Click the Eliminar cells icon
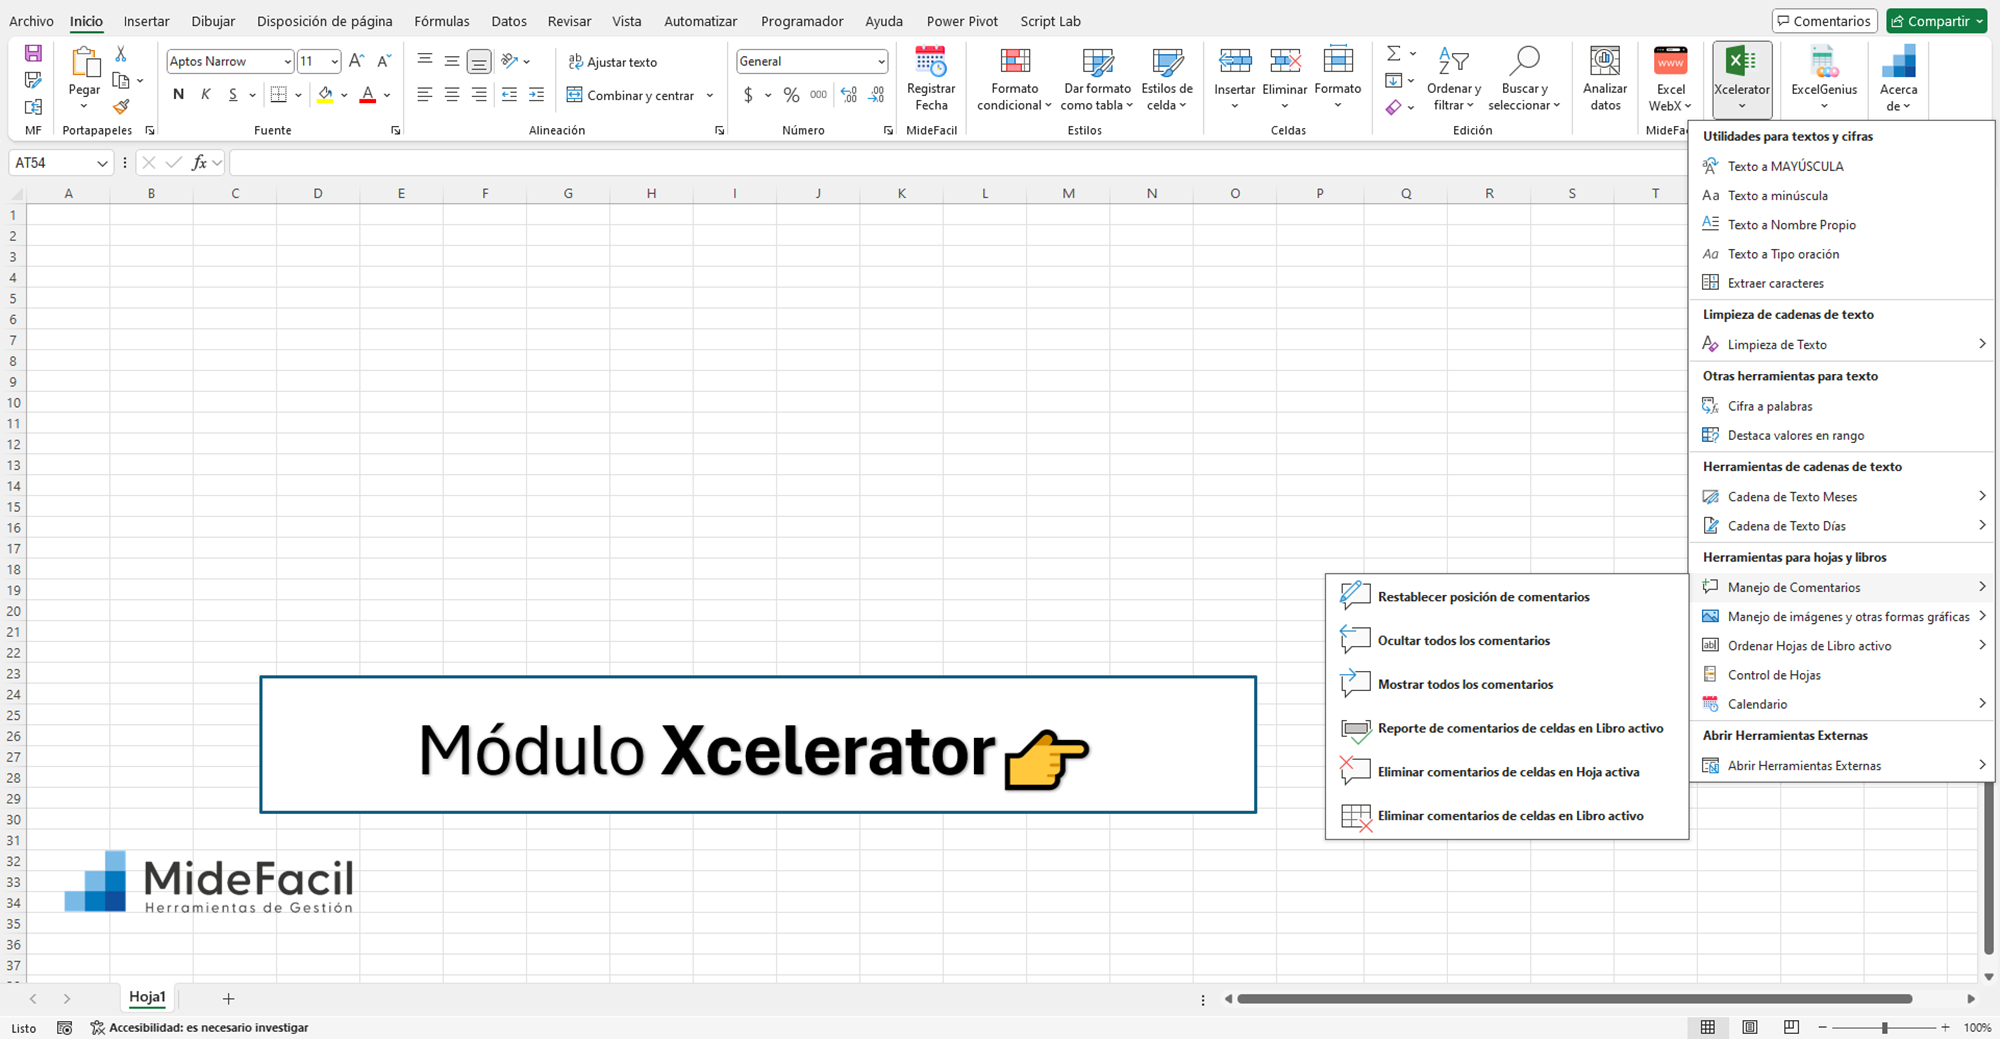 click(x=1285, y=62)
